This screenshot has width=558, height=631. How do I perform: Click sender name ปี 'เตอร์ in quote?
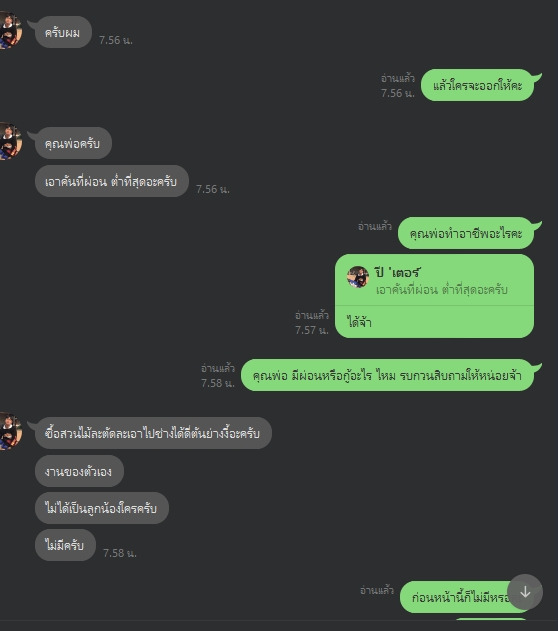coord(398,273)
